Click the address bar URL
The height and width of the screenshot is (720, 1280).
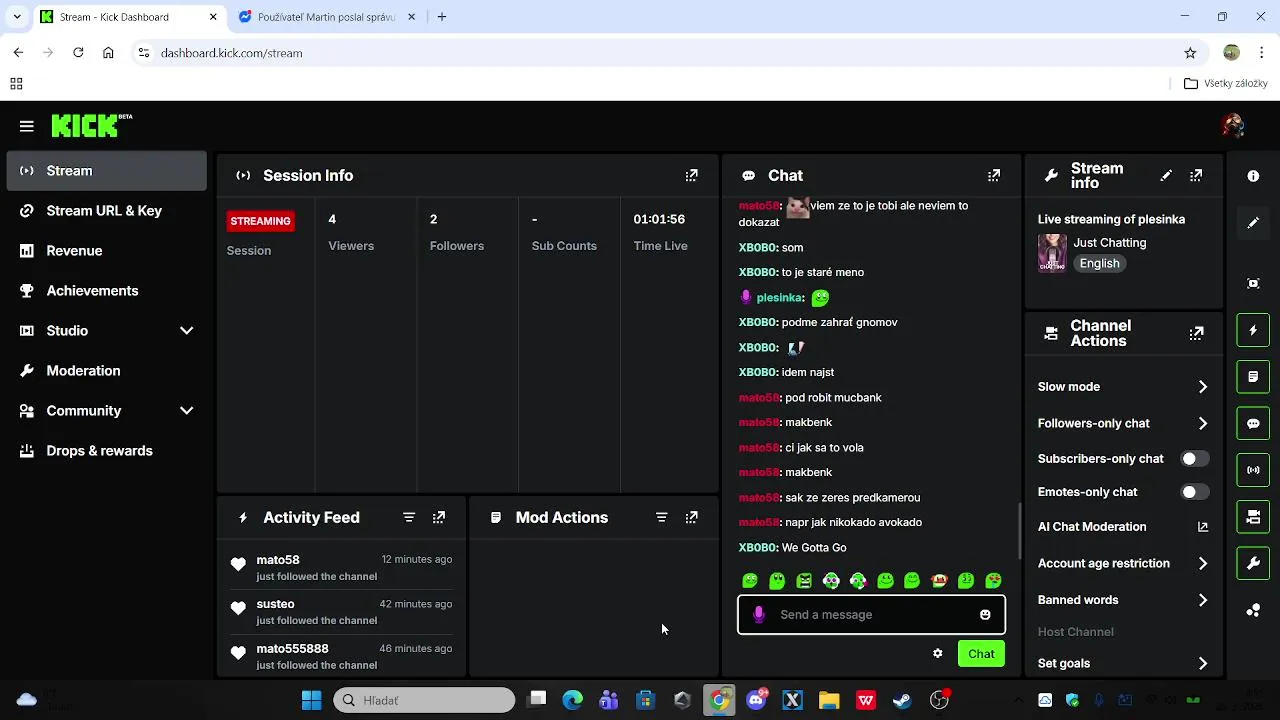231,53
